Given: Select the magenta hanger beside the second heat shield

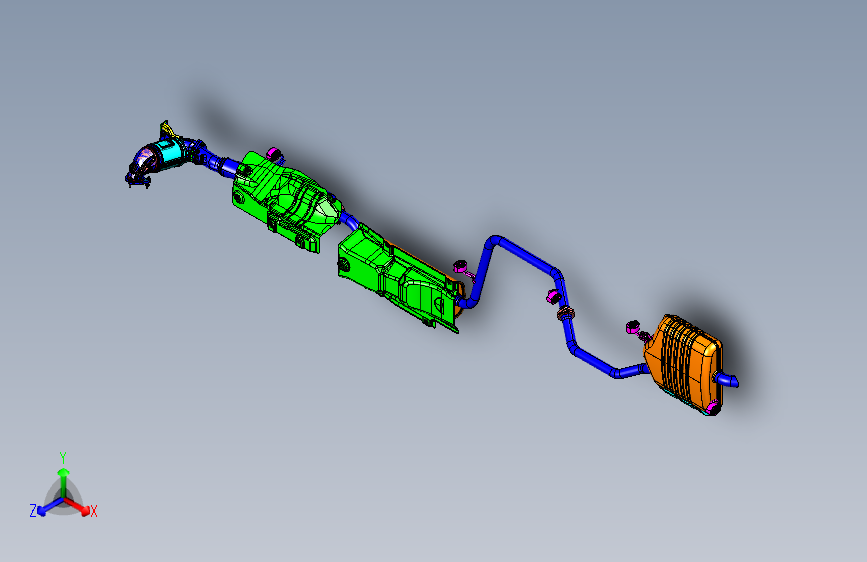Looking at the screenshot, I should click(461, 267).
